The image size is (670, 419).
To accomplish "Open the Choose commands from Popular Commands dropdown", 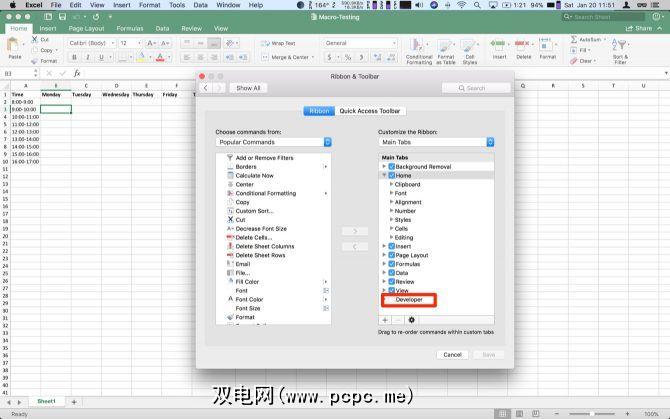I will click(x=273, y=142).
